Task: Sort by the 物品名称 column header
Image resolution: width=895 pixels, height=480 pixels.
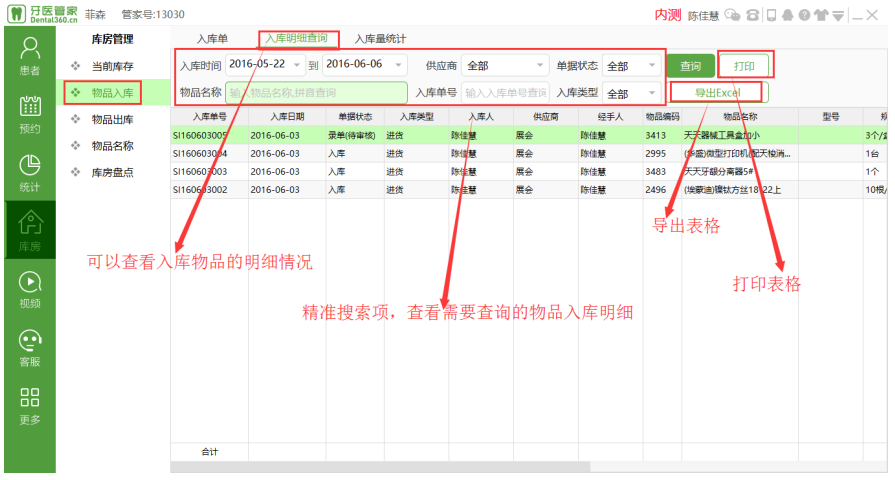Action: coord(740,116)
